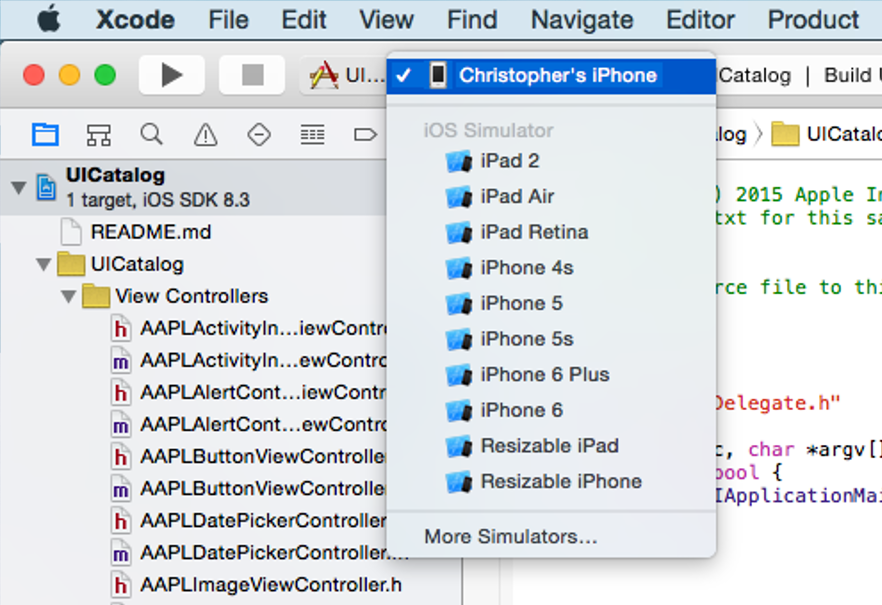Select Christopher's iPhone as destination
Image resolution: width=882 pixels, height=605 pixels.
551,75
